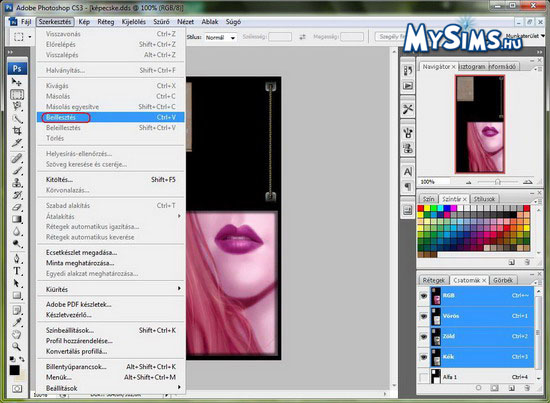
Task: Select the Lasso tool
Action: [16, 106]
